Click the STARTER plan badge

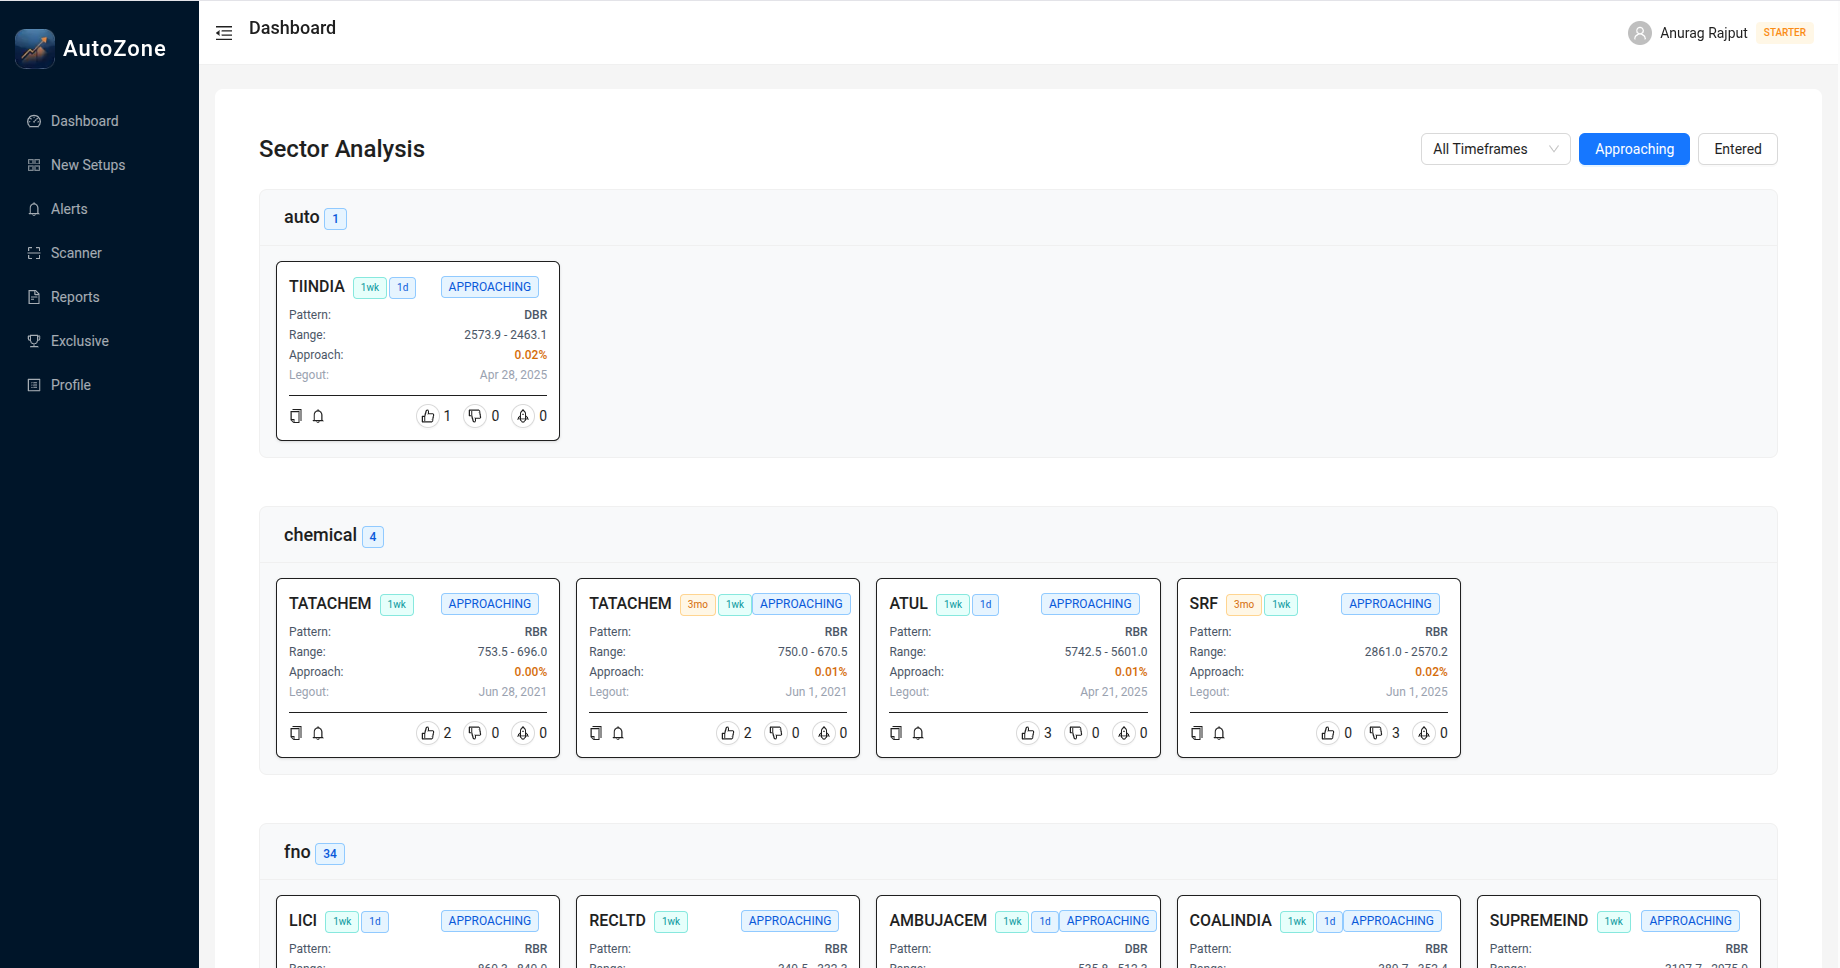1784,33
